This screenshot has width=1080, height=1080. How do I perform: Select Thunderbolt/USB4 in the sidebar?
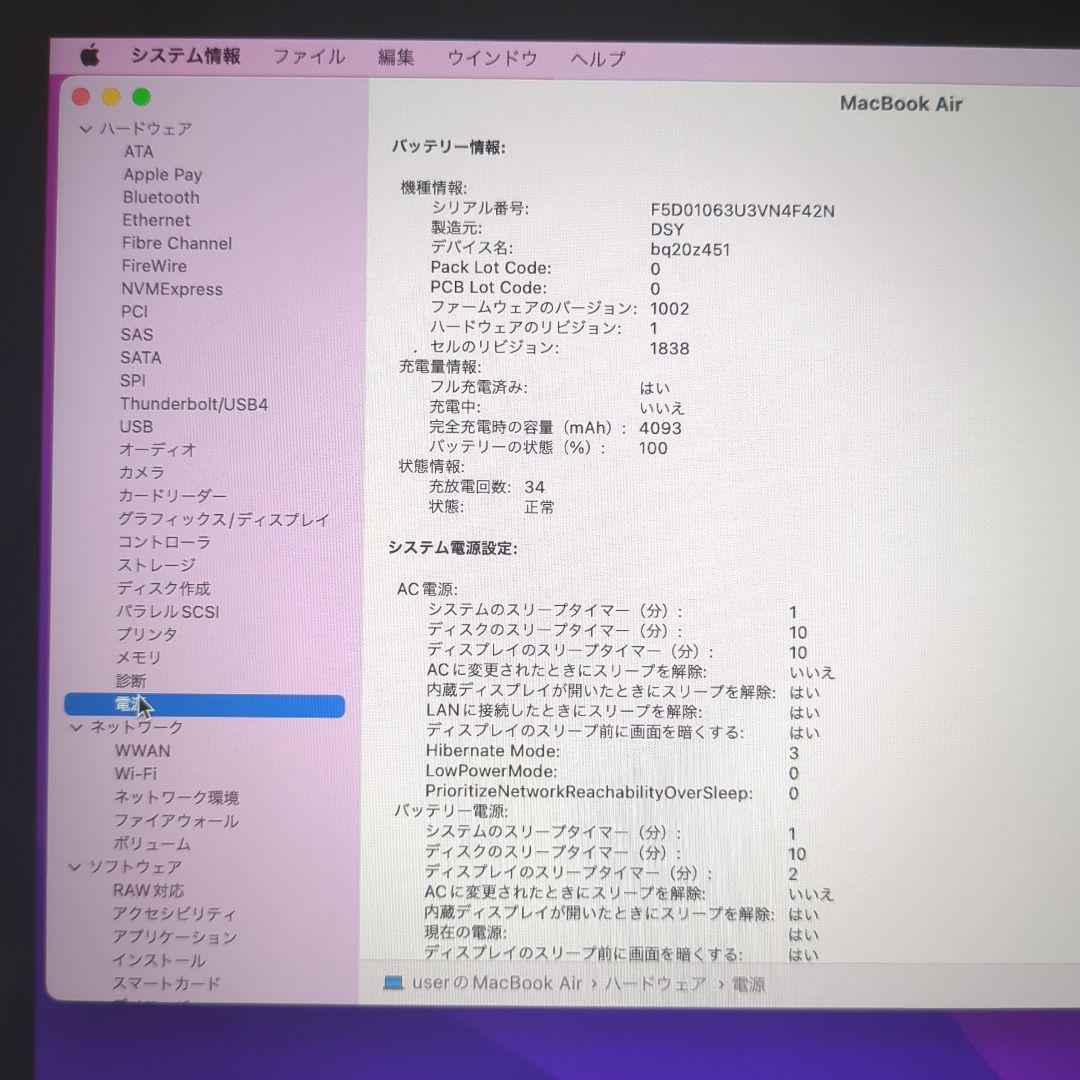point(189,404)
